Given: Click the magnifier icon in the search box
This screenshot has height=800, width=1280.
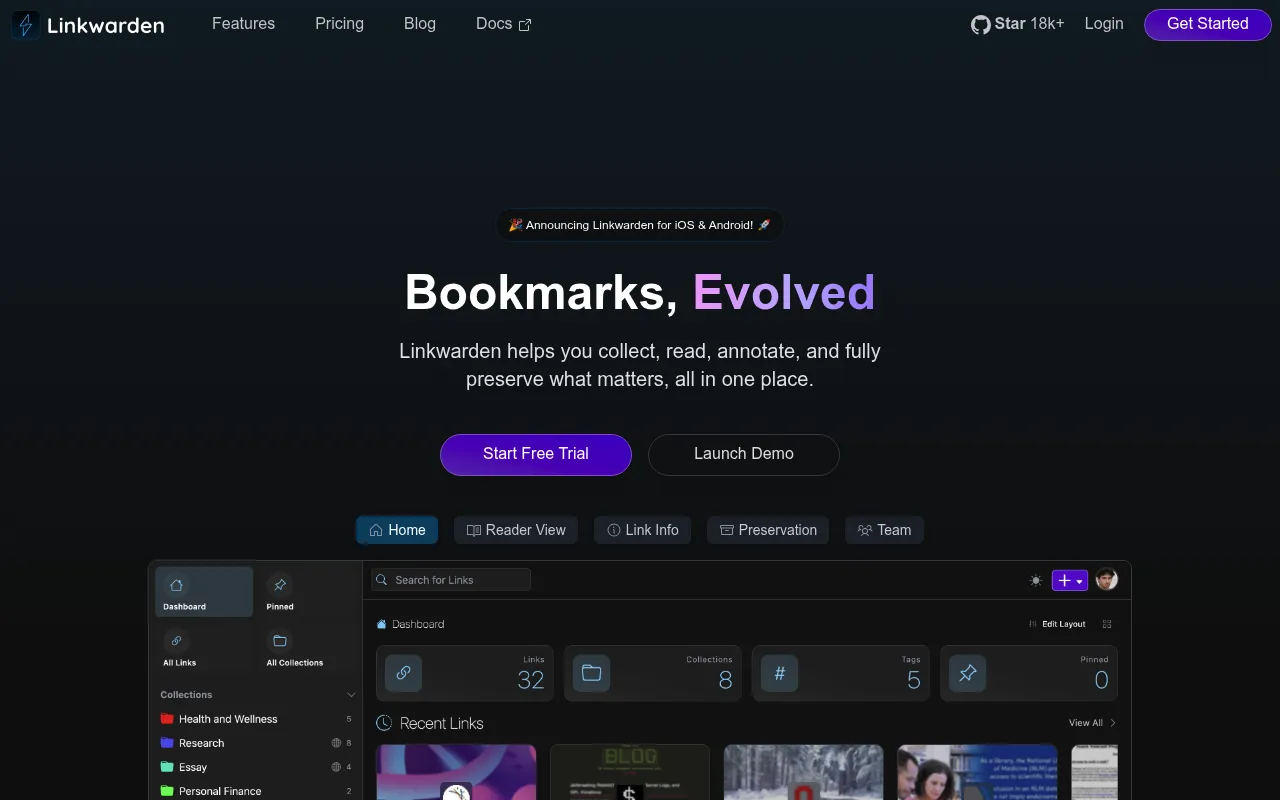Looking at the screenshot, I should click(x=381, y=580).
